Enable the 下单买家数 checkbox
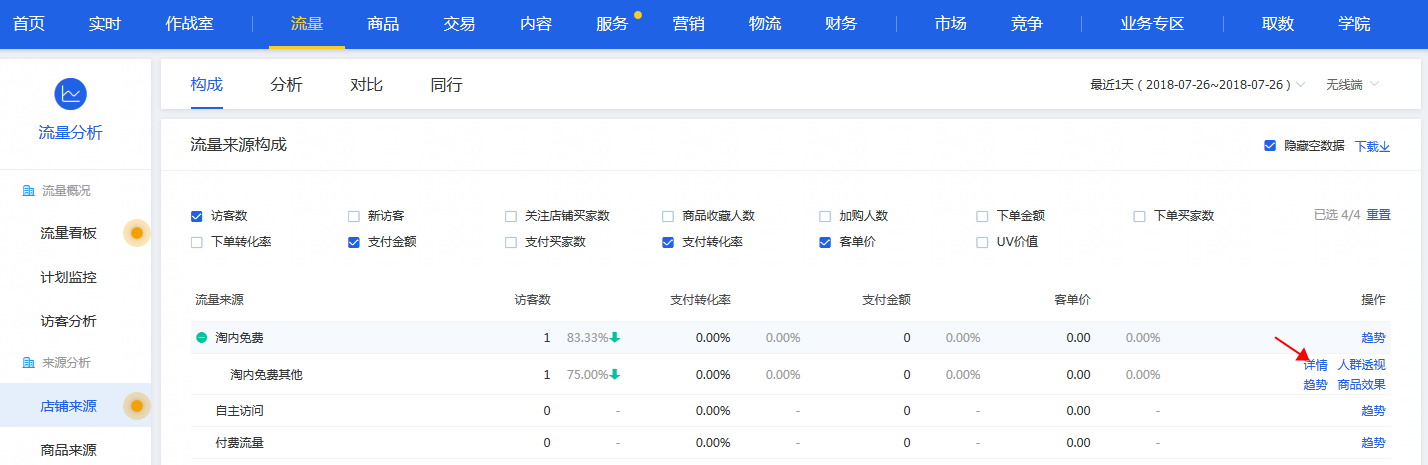1428x465 pixels. [1139, 216]
